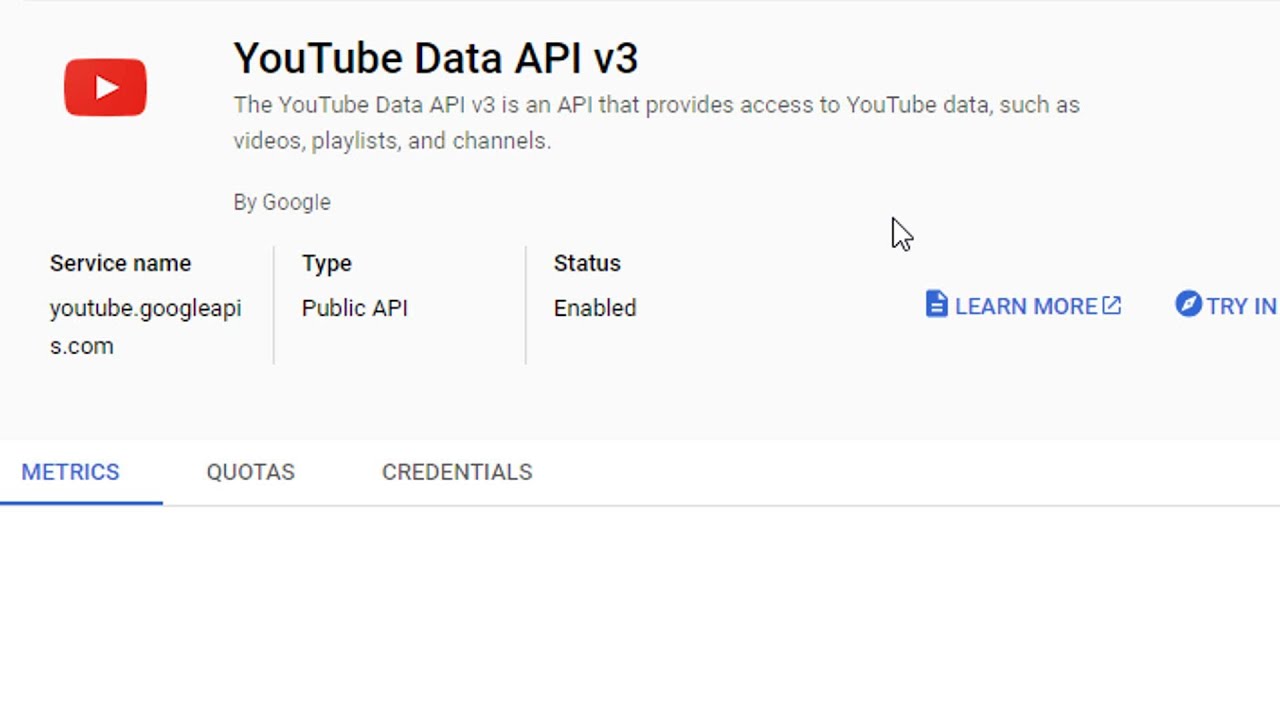The height and width of the screenshot is (720, 1280).
Task: Click the Public API type value
Action: 354,308
